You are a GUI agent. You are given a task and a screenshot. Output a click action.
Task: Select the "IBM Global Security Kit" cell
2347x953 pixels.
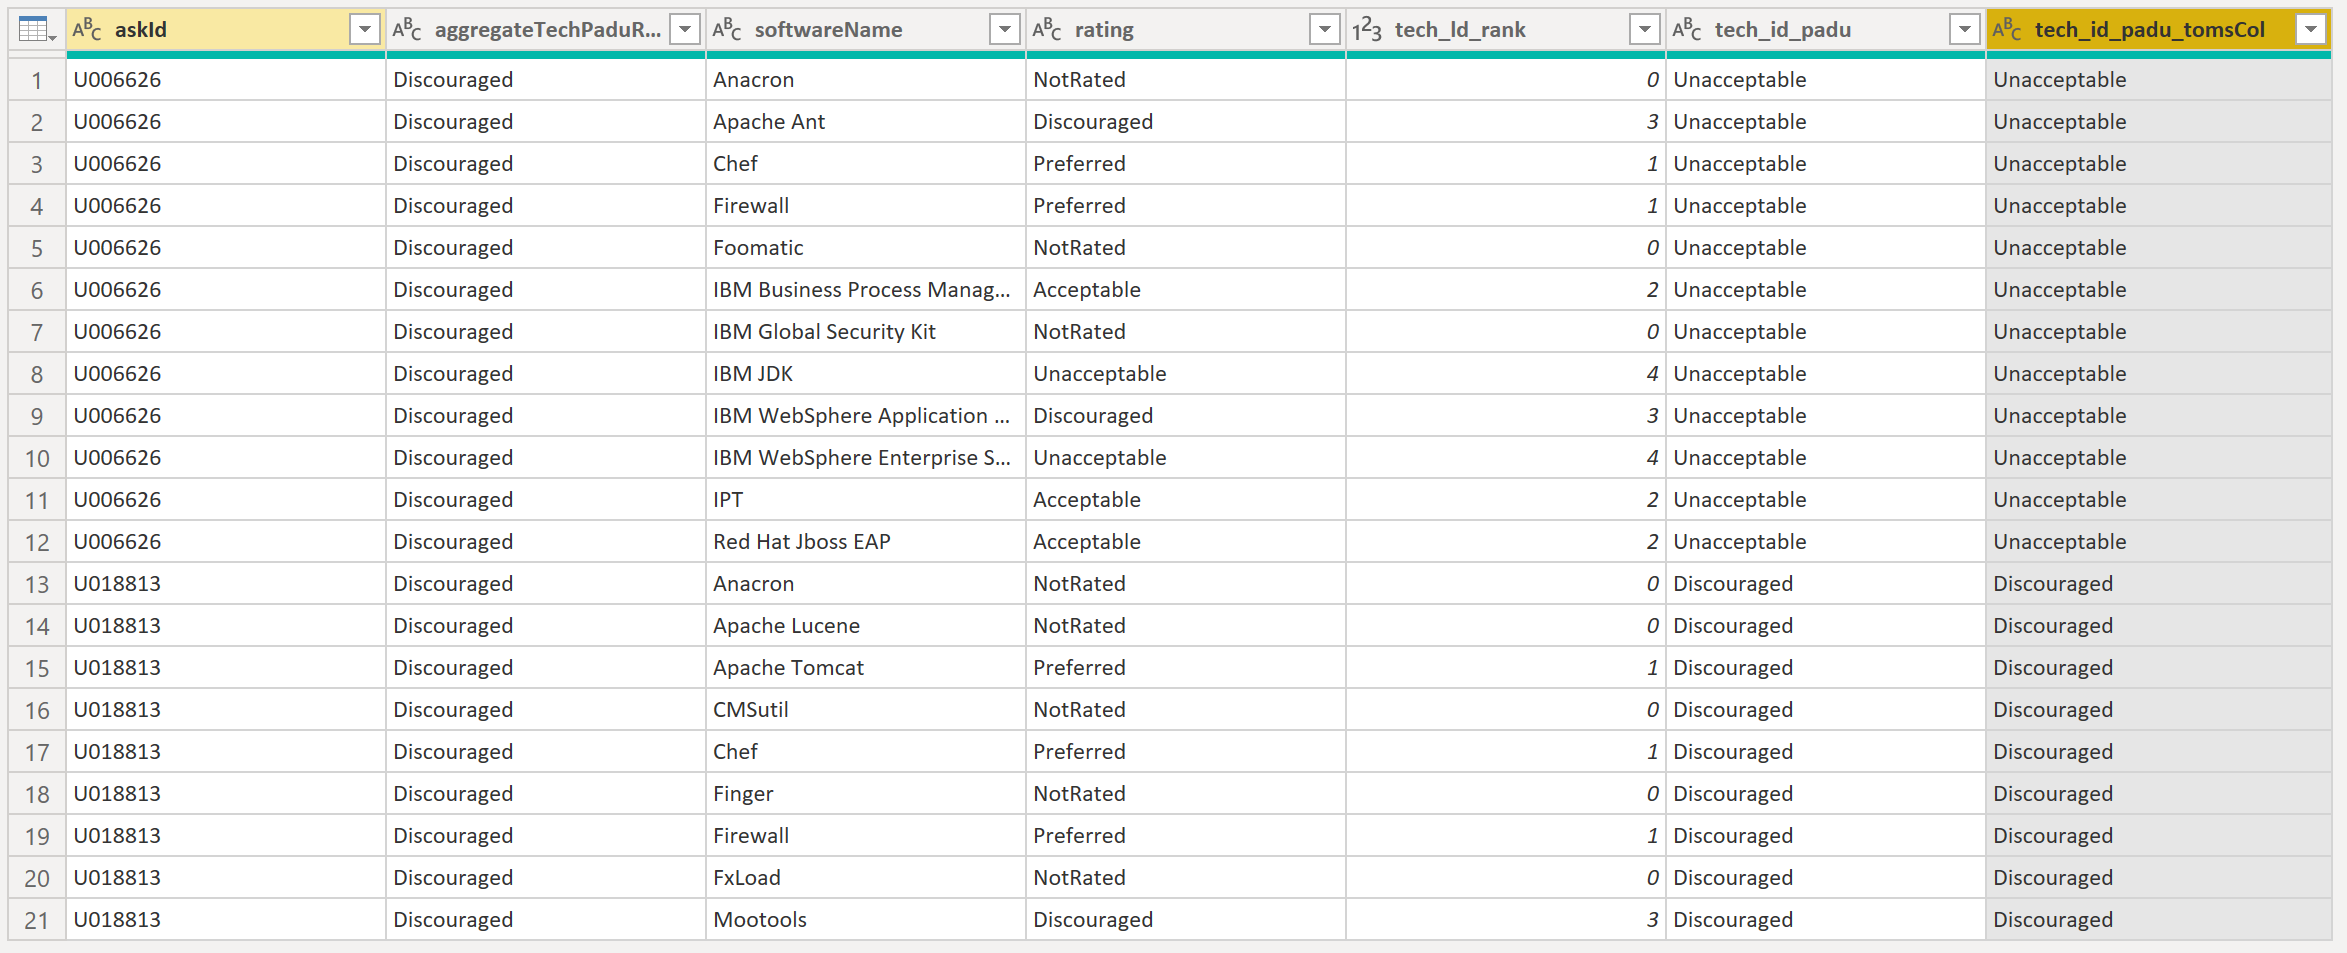point(865,332)
